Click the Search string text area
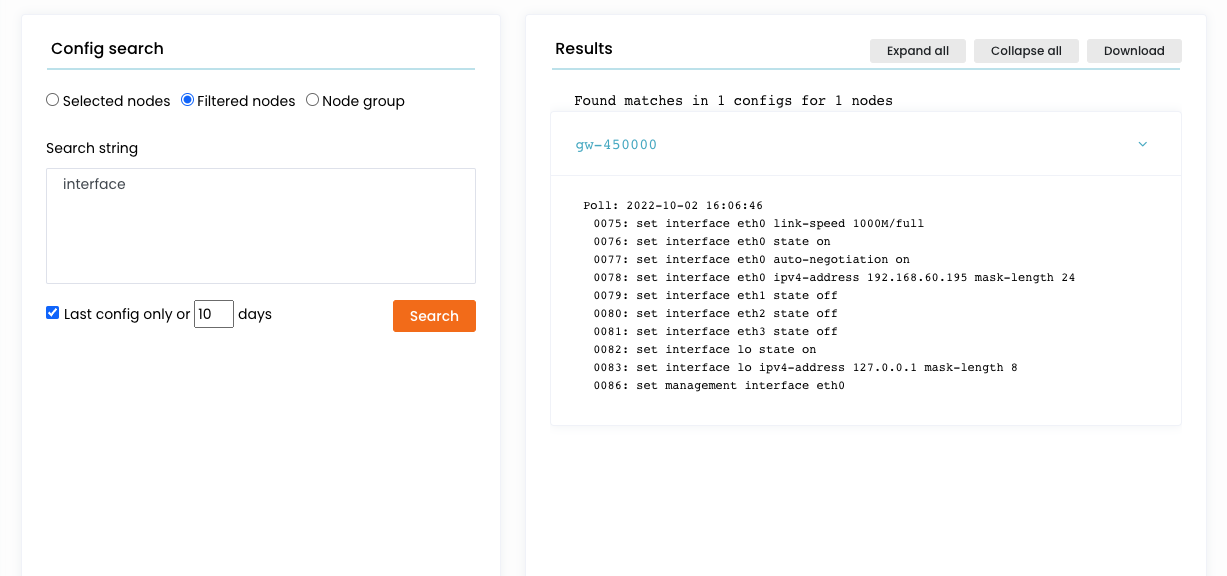Viewport: 1227px width, 576px height. pyautogui.click(x=260, y=225)
